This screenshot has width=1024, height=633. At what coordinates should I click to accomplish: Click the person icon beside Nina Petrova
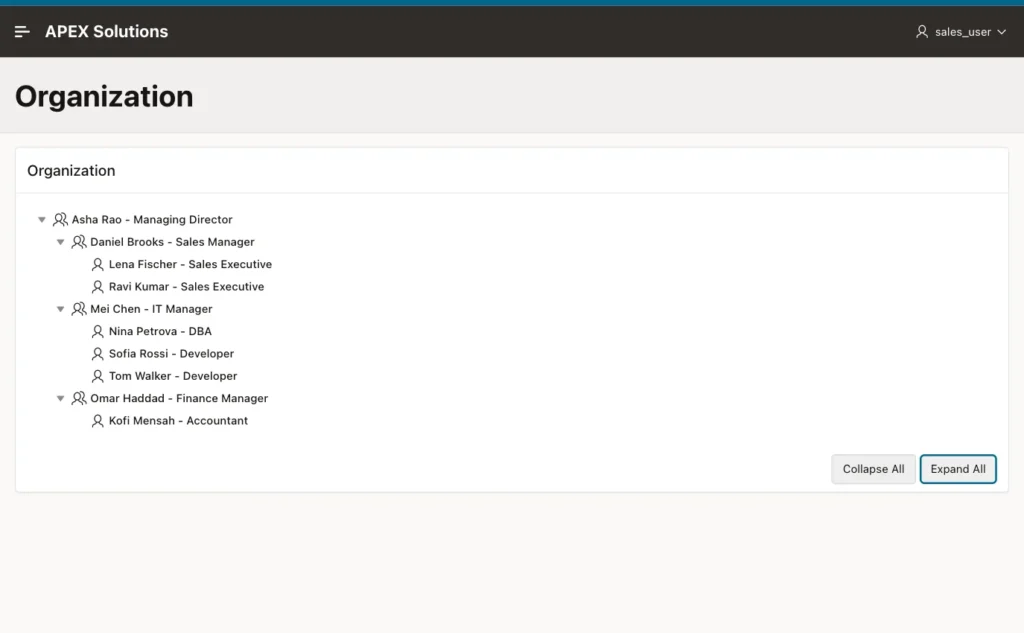(97, 331)
